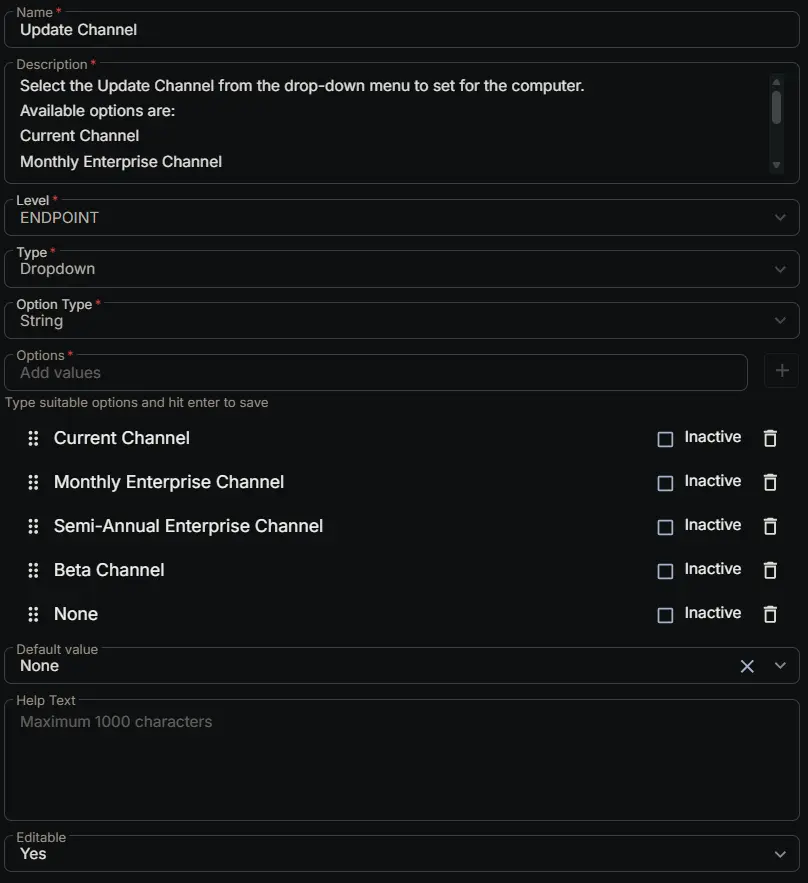Viewport: 808px width, 883px height.
Task: Focus the Options Add values input field
Action: click(376, 372)
